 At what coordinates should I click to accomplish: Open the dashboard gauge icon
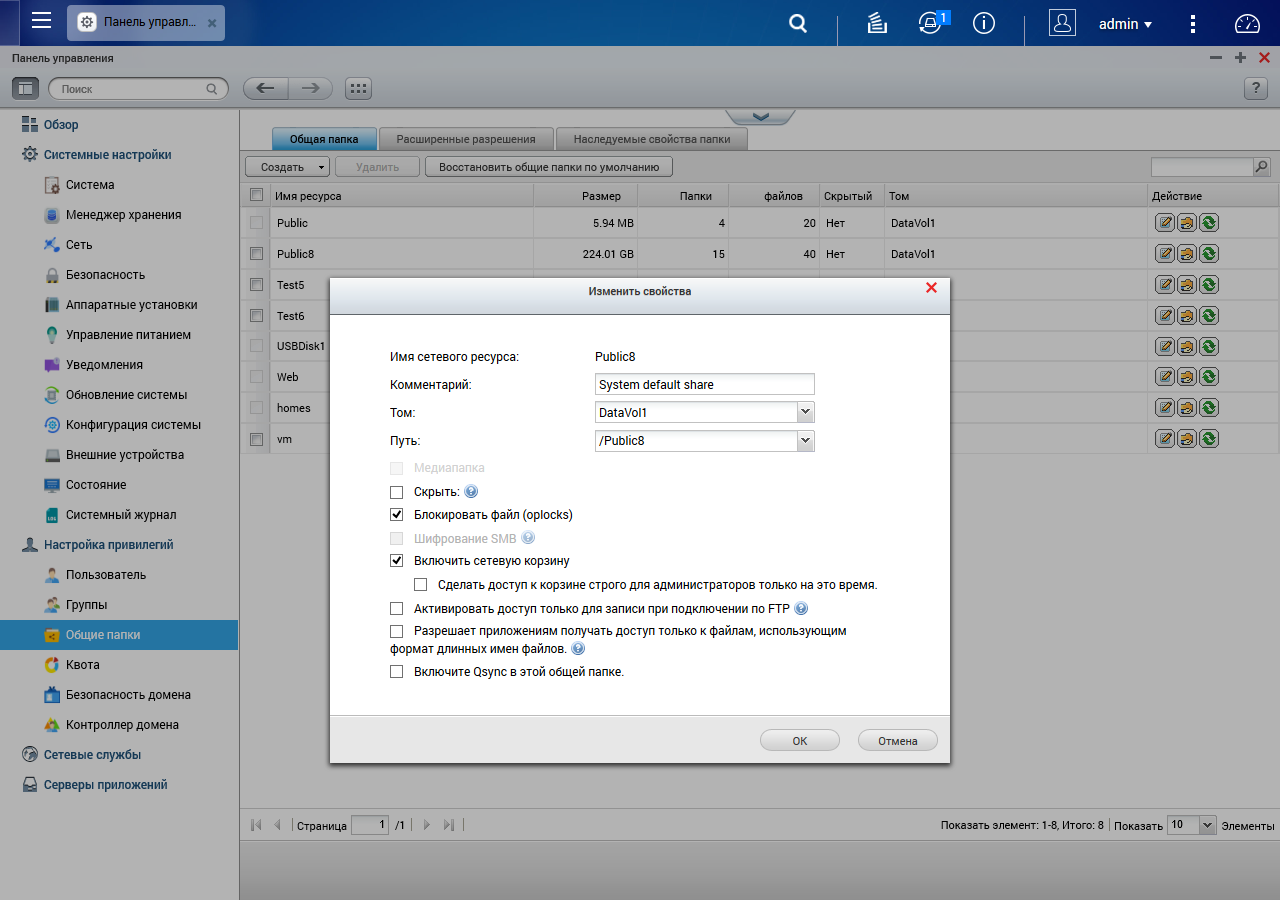tap(1248, 24)
